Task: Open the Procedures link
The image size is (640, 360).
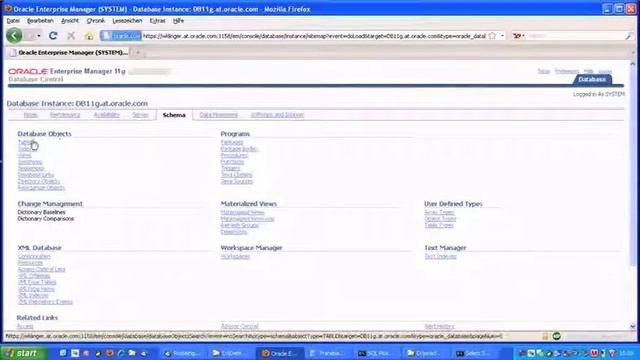Action: (x=234, y=155)
